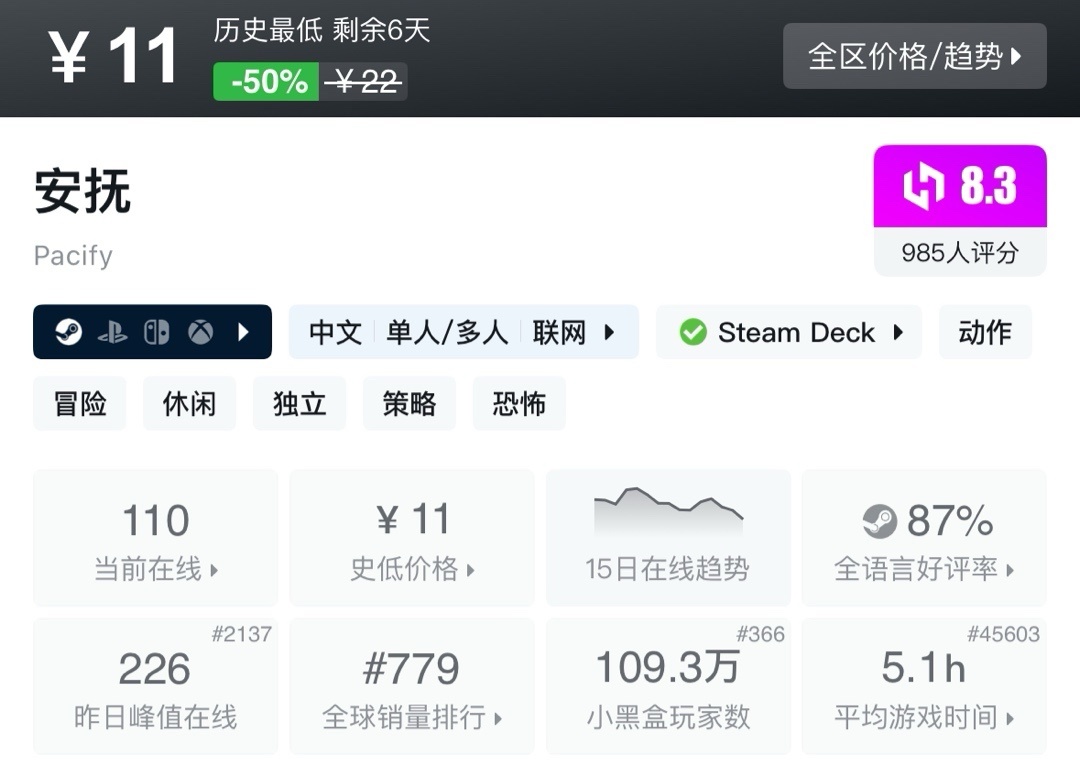The height and width of the screenshot is (766, 1080).
Task: Open 全区价格/趋势 price trends
Action: 914,56
